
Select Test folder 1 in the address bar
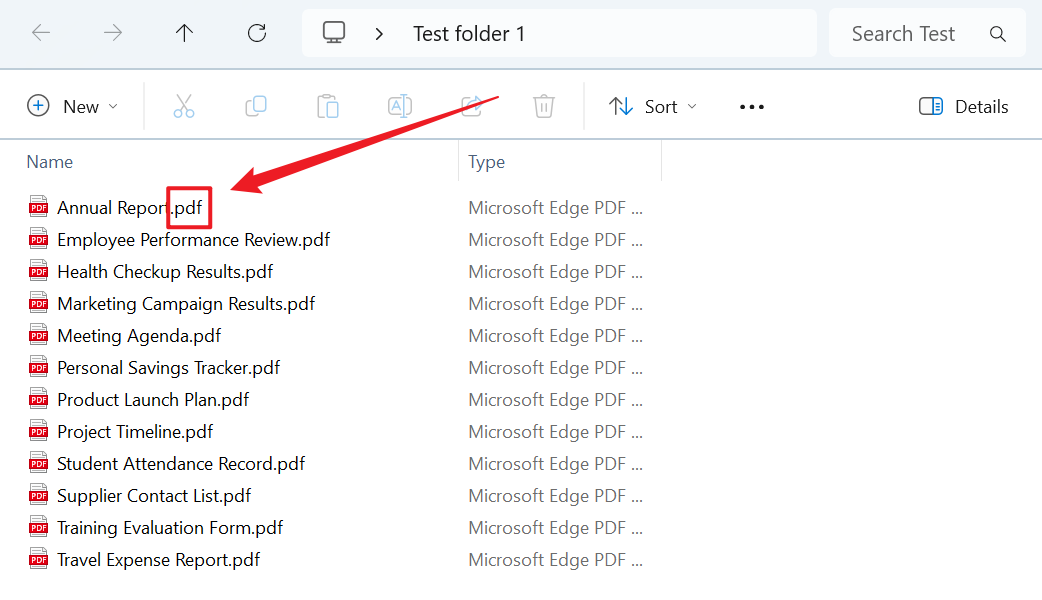coord(469,33)
